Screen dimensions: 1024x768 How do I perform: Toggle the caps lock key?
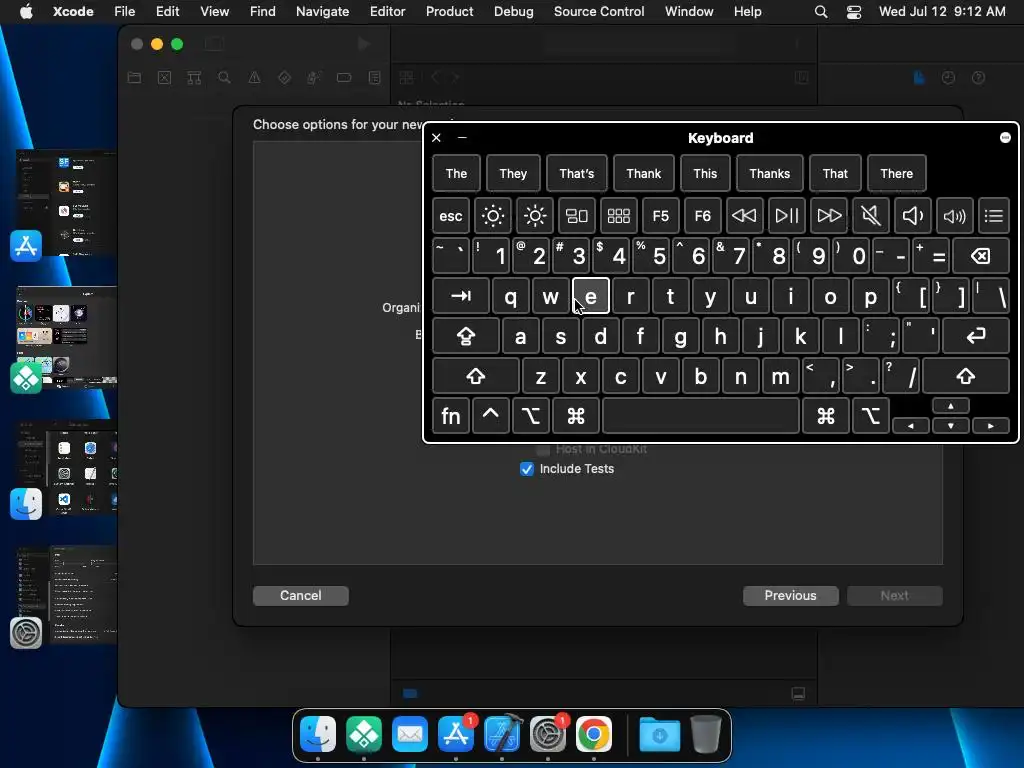[466, 336]
